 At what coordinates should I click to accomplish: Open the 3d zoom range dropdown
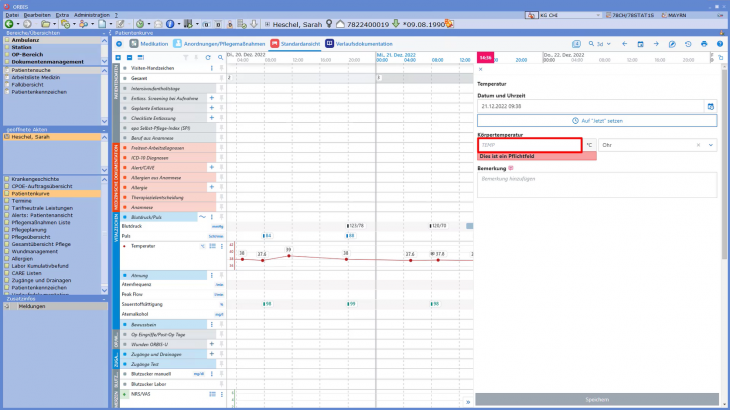[x=602, y=44]
